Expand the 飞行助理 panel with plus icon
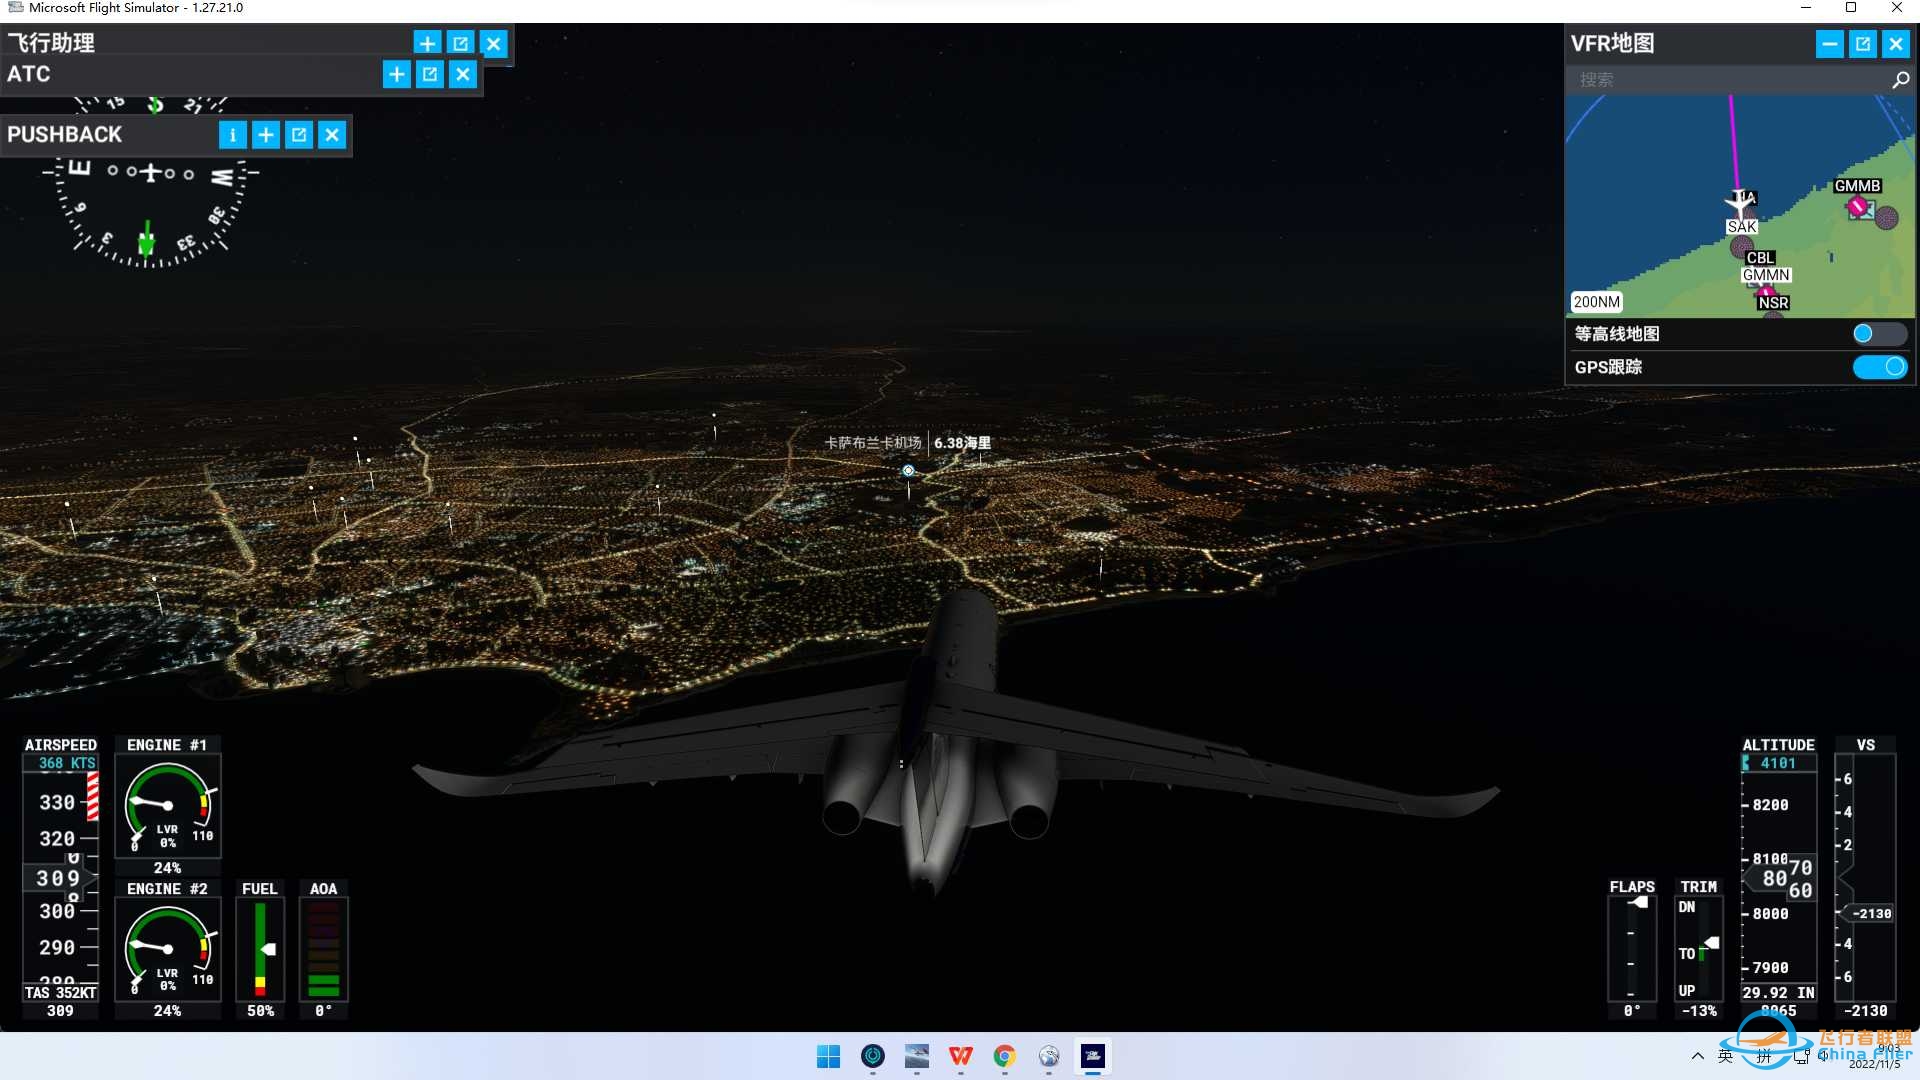 coord(427,43)
